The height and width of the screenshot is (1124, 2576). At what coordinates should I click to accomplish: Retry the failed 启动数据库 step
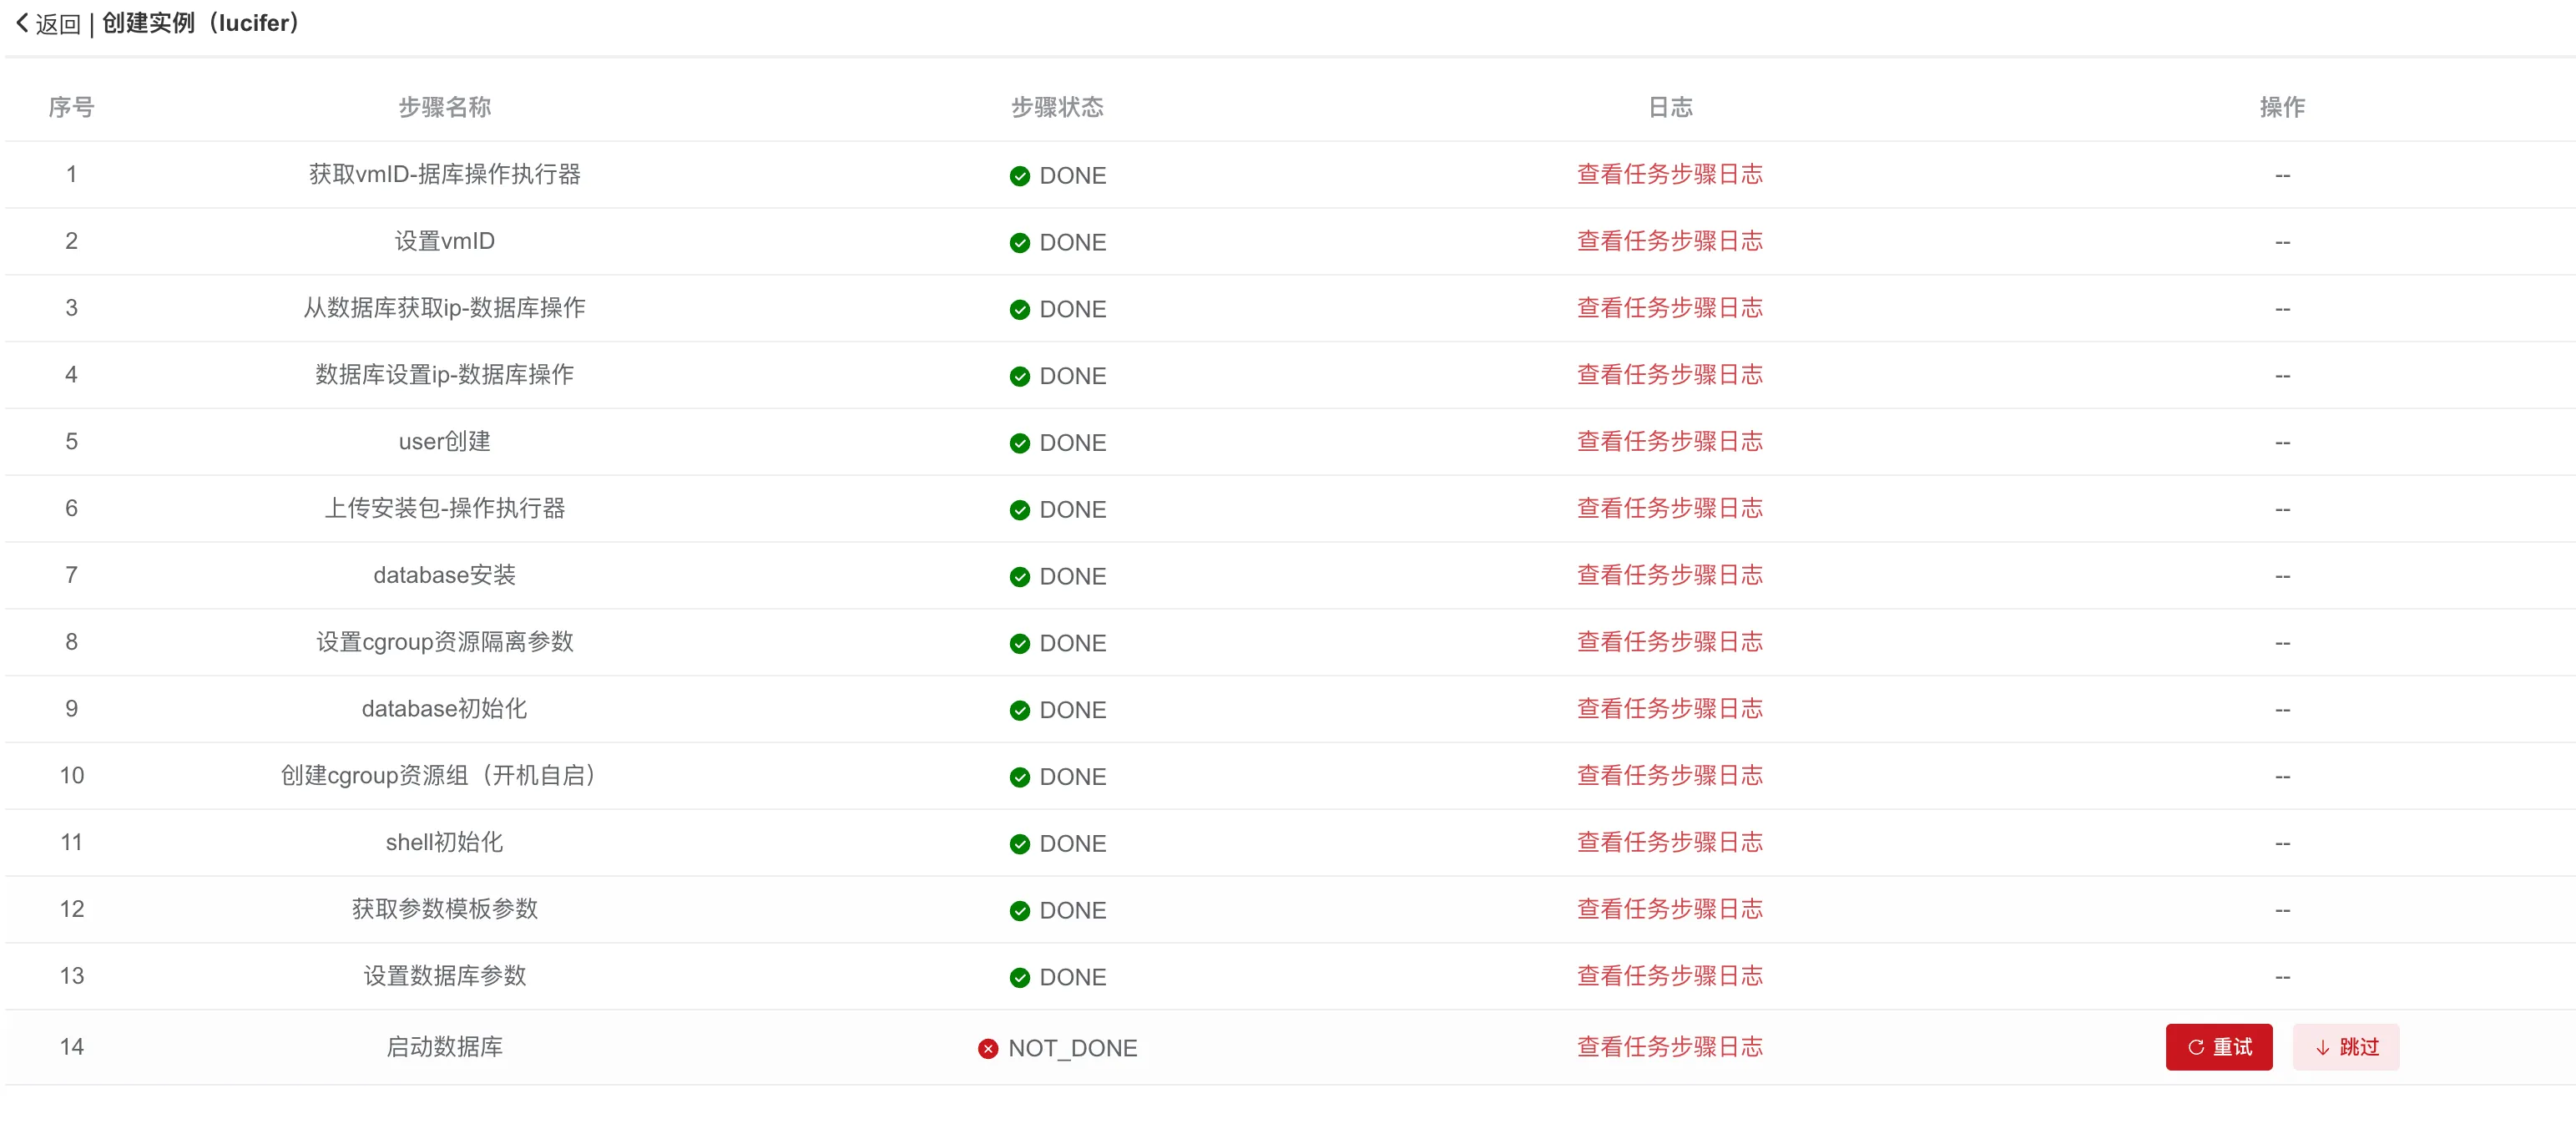(x=2219, y=1047)
